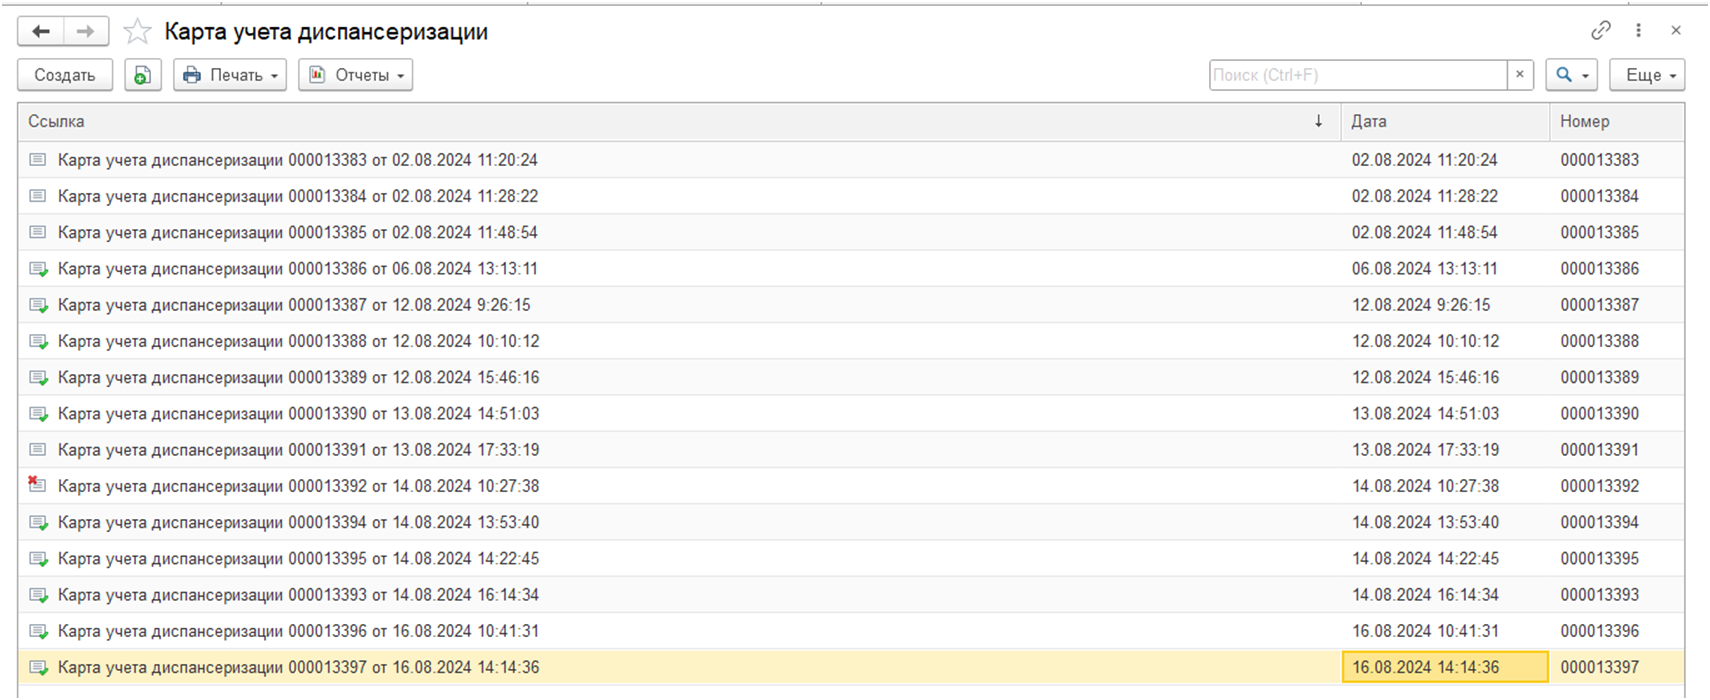
Task: Click in the Поиск (Ctrl+F) field
Action: (1357, 75)
